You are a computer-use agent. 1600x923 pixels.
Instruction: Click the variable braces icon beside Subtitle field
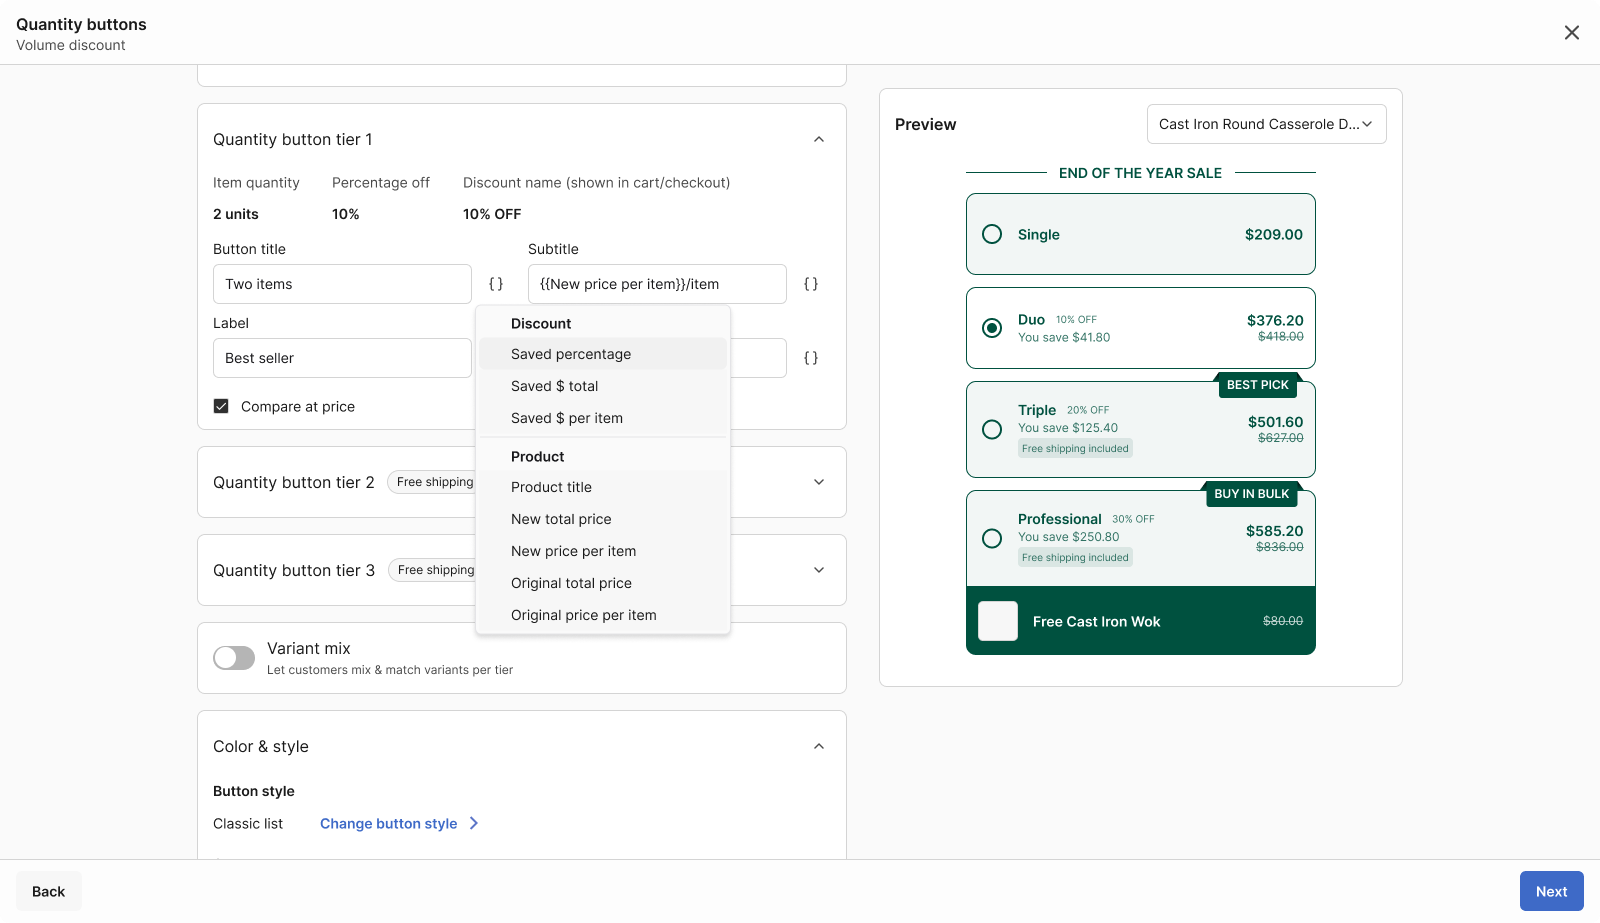[811, 284]
